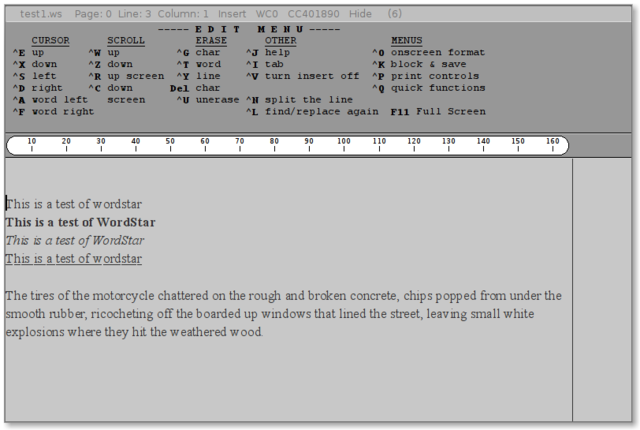
Task: Click line starting 'The tires of the motorcycle'
Action: [x=284, y=296]
